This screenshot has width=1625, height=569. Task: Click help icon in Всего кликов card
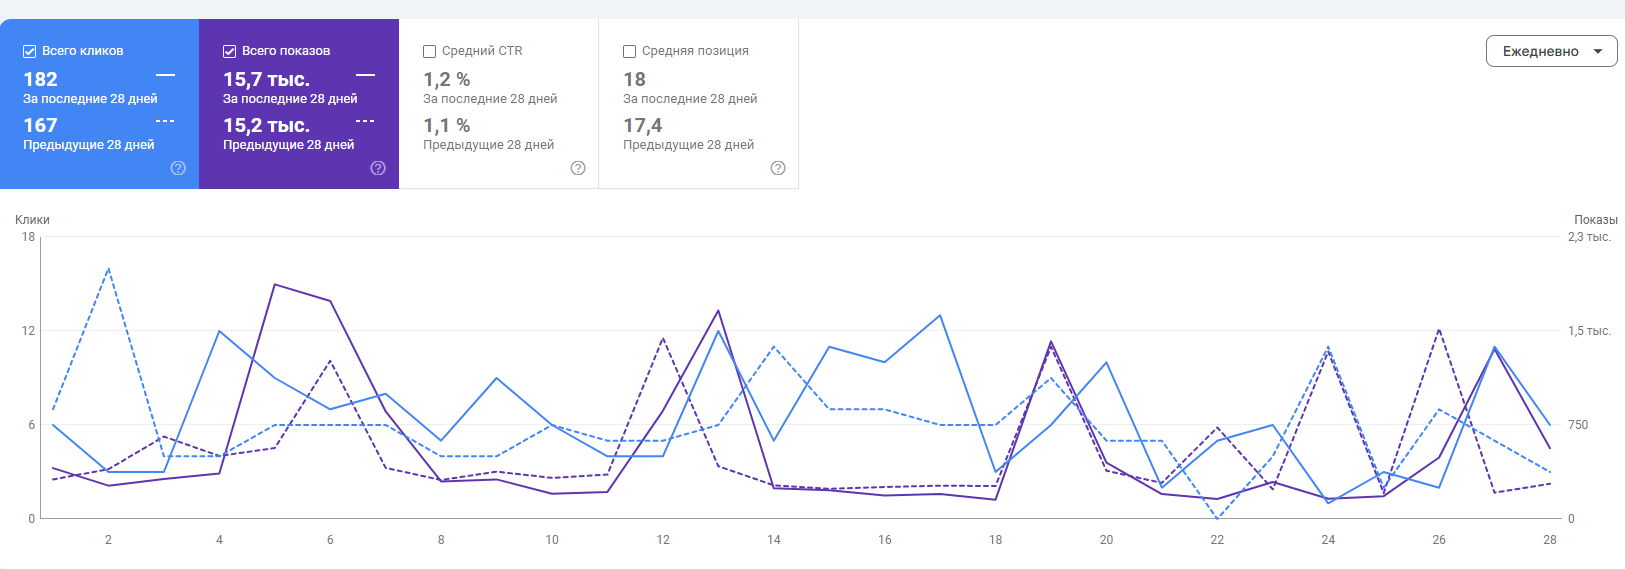click(x=178, y=168)
